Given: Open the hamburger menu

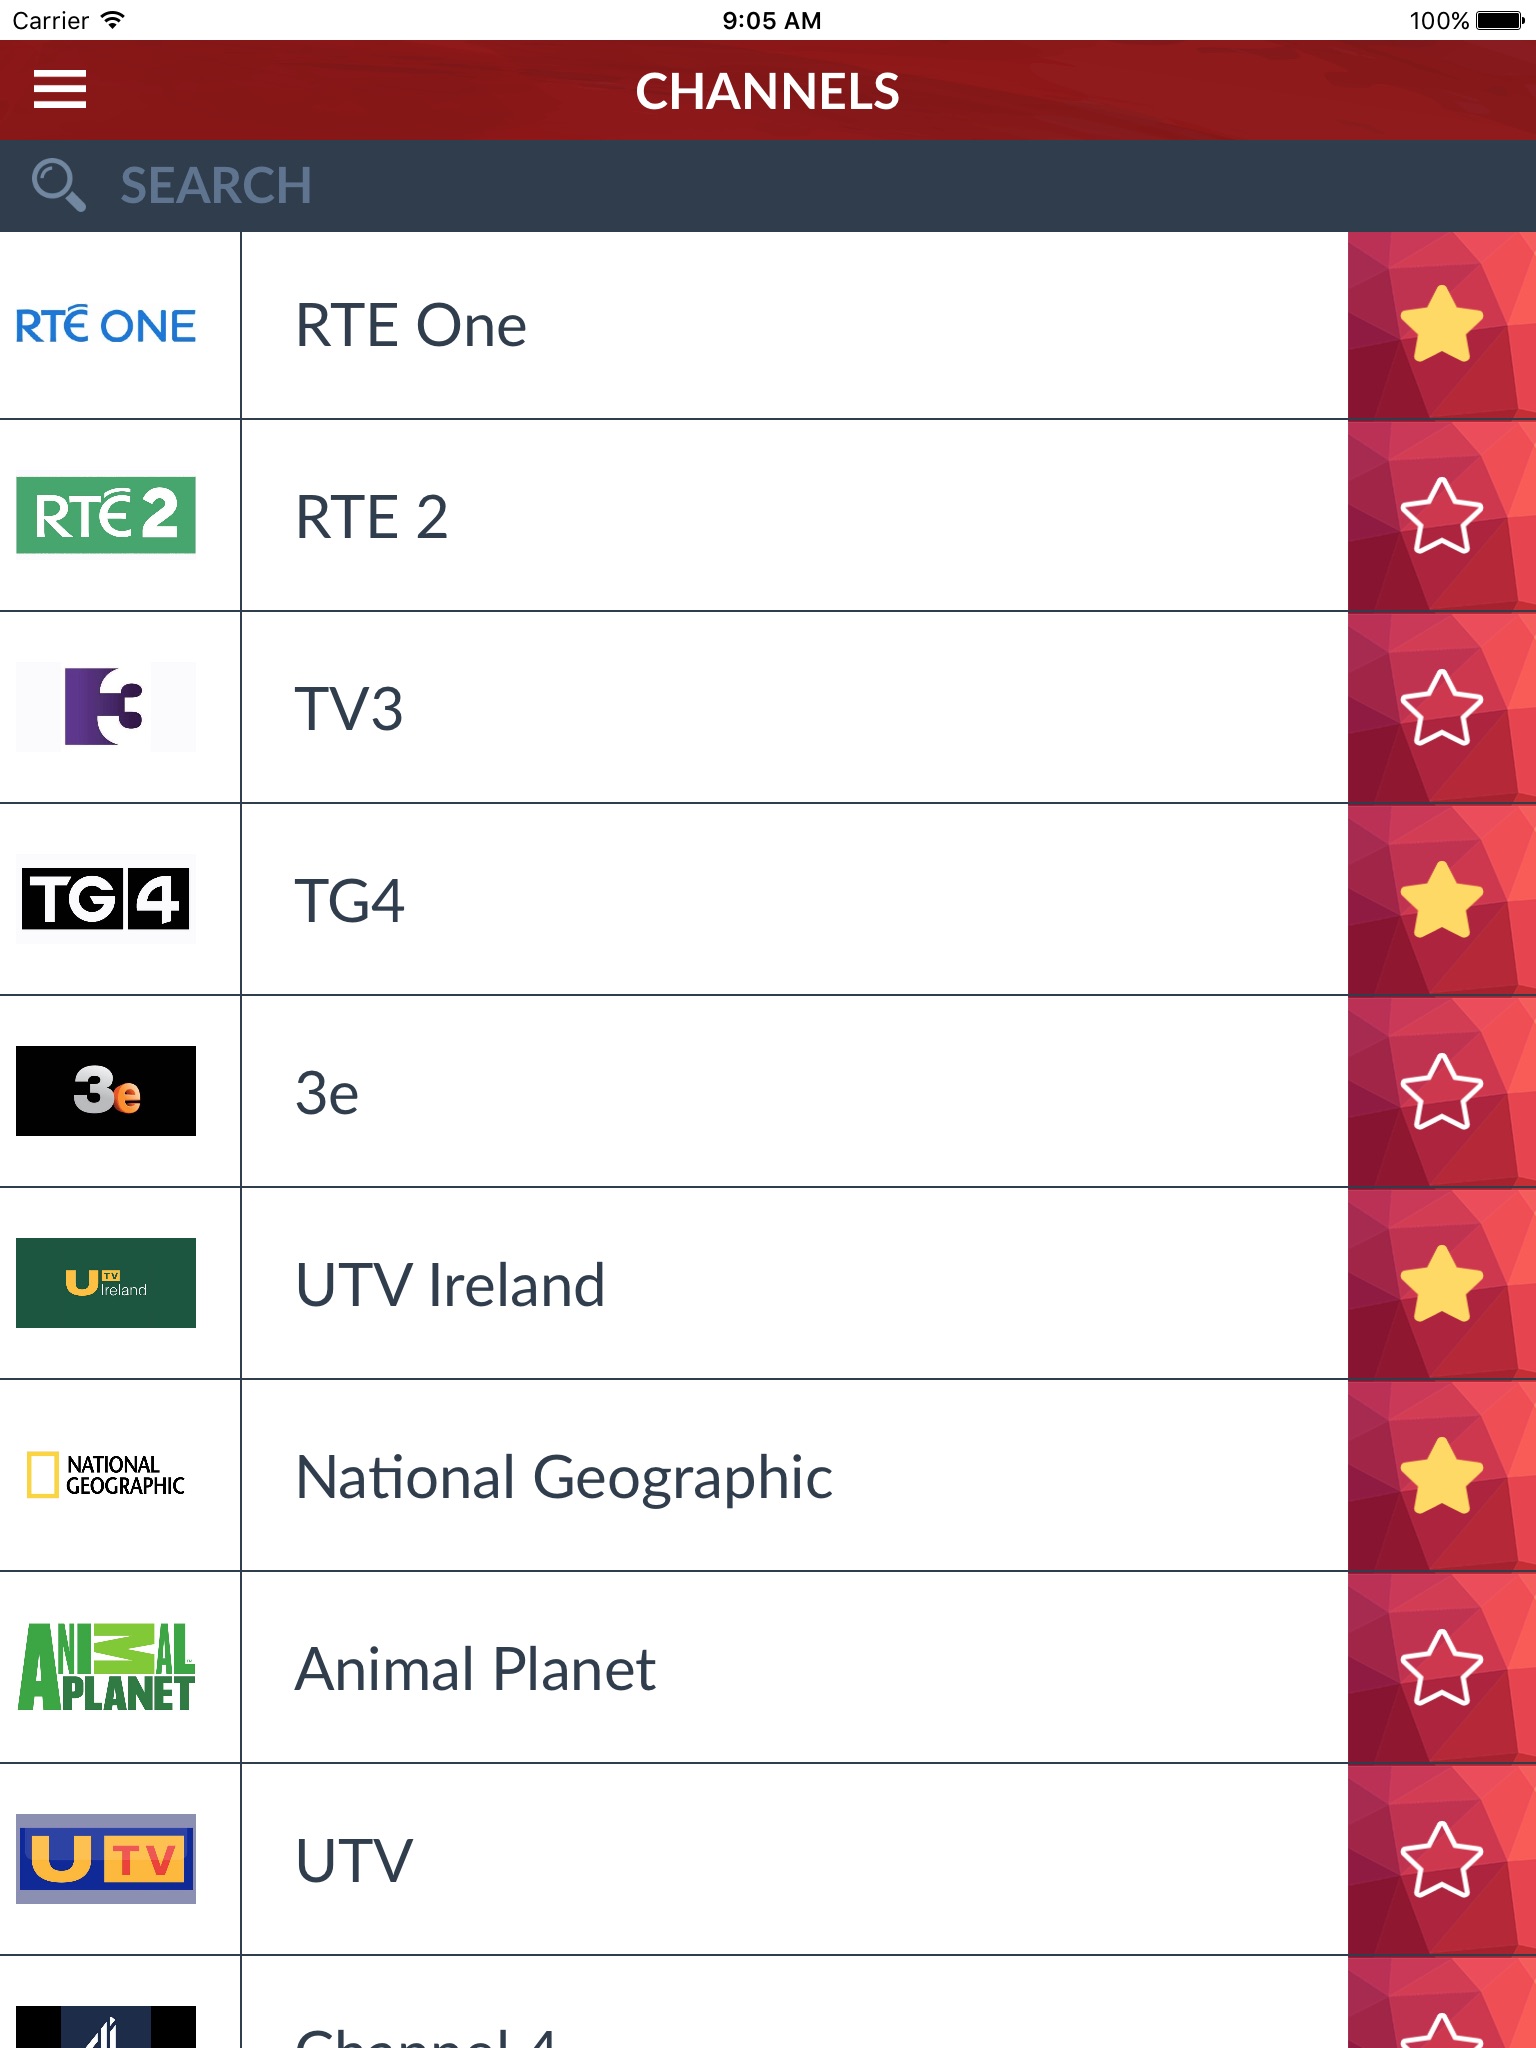Looking at the screenshot, I should pos(60,90).
